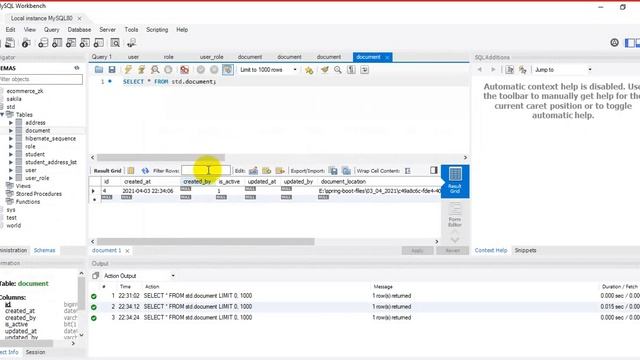This screenshot has height=360, width=640.
Task: Switch to the Query 1 tab
Action: point(102,57)
